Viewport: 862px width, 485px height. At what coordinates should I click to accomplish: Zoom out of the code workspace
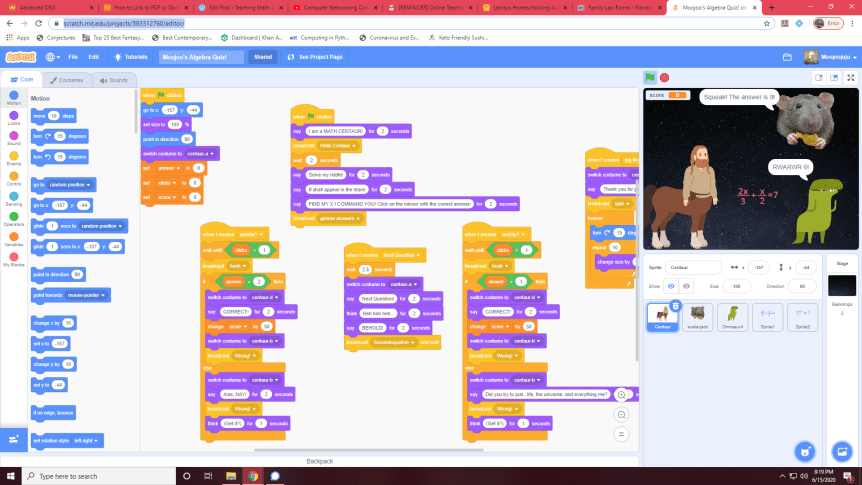621,415
